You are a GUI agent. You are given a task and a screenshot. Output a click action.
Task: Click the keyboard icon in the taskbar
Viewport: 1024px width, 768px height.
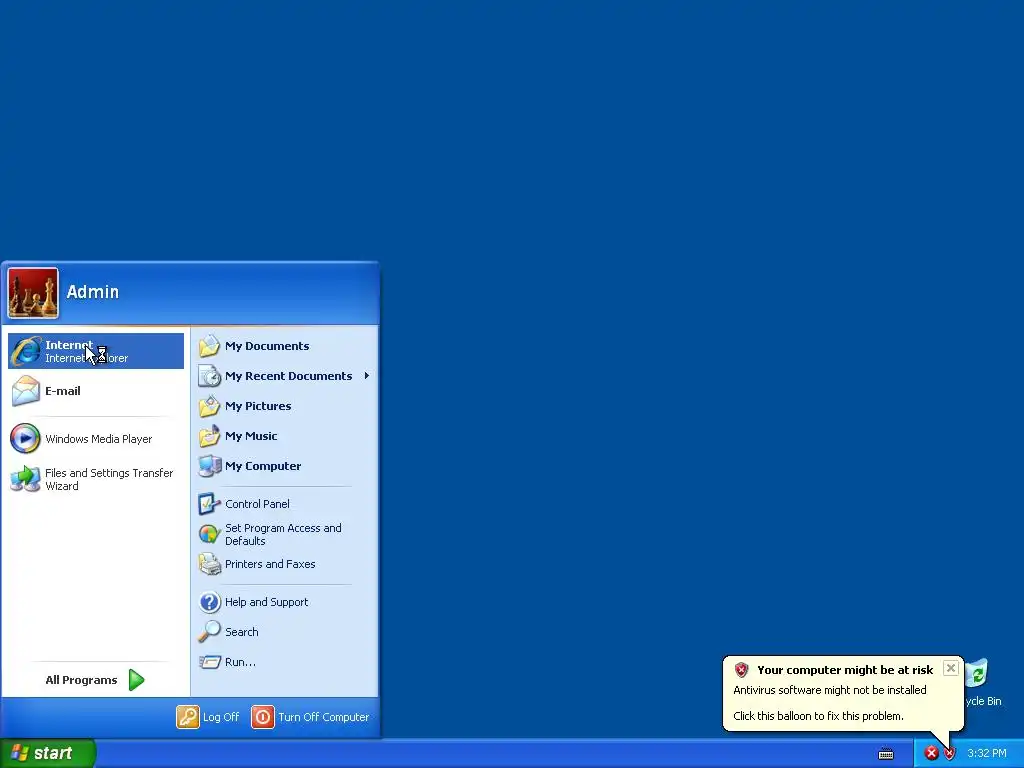886,754
